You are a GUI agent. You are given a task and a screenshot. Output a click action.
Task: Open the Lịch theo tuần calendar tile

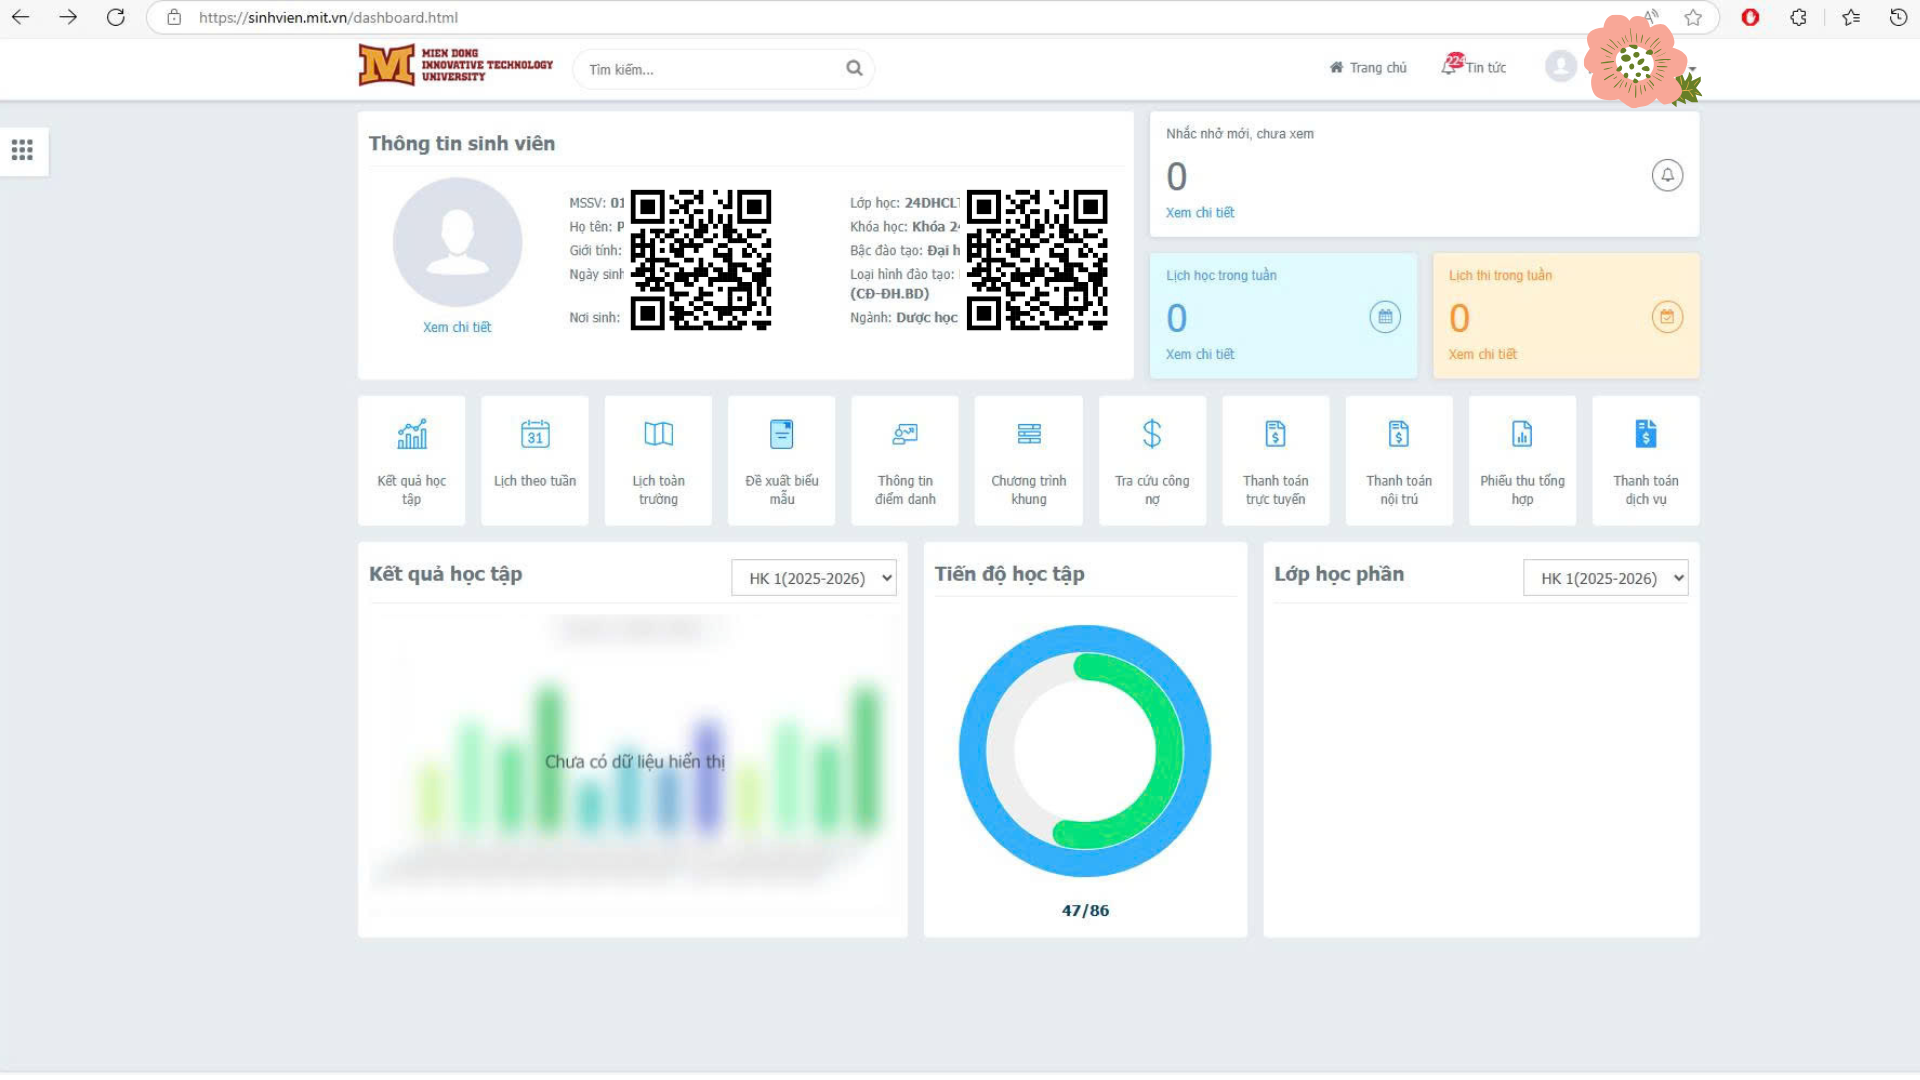click(535, 461)
